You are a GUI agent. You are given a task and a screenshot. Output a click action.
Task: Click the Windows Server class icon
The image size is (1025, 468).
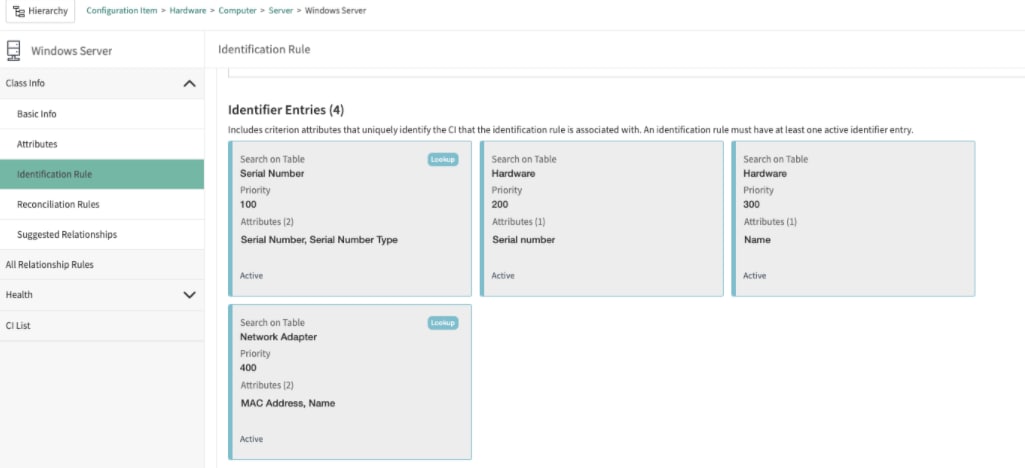(x=13, y=50)
